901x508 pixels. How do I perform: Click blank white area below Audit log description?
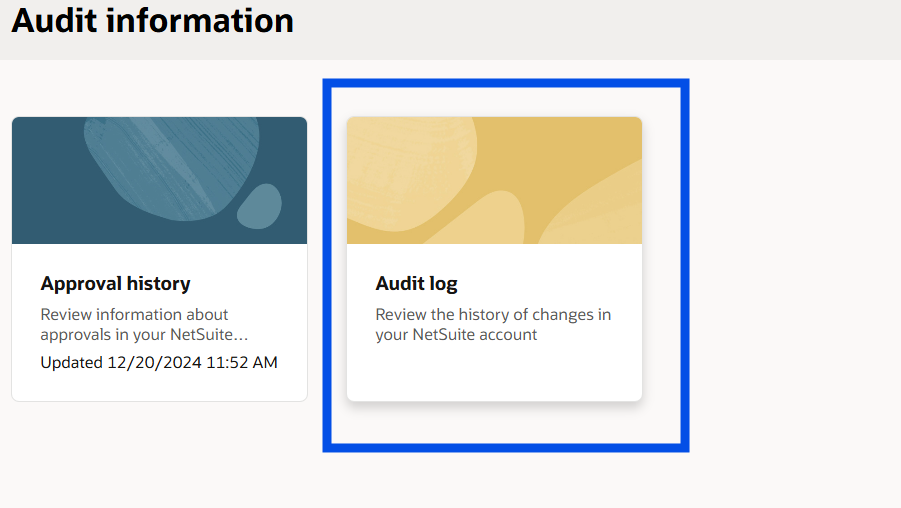pos(494,372)
